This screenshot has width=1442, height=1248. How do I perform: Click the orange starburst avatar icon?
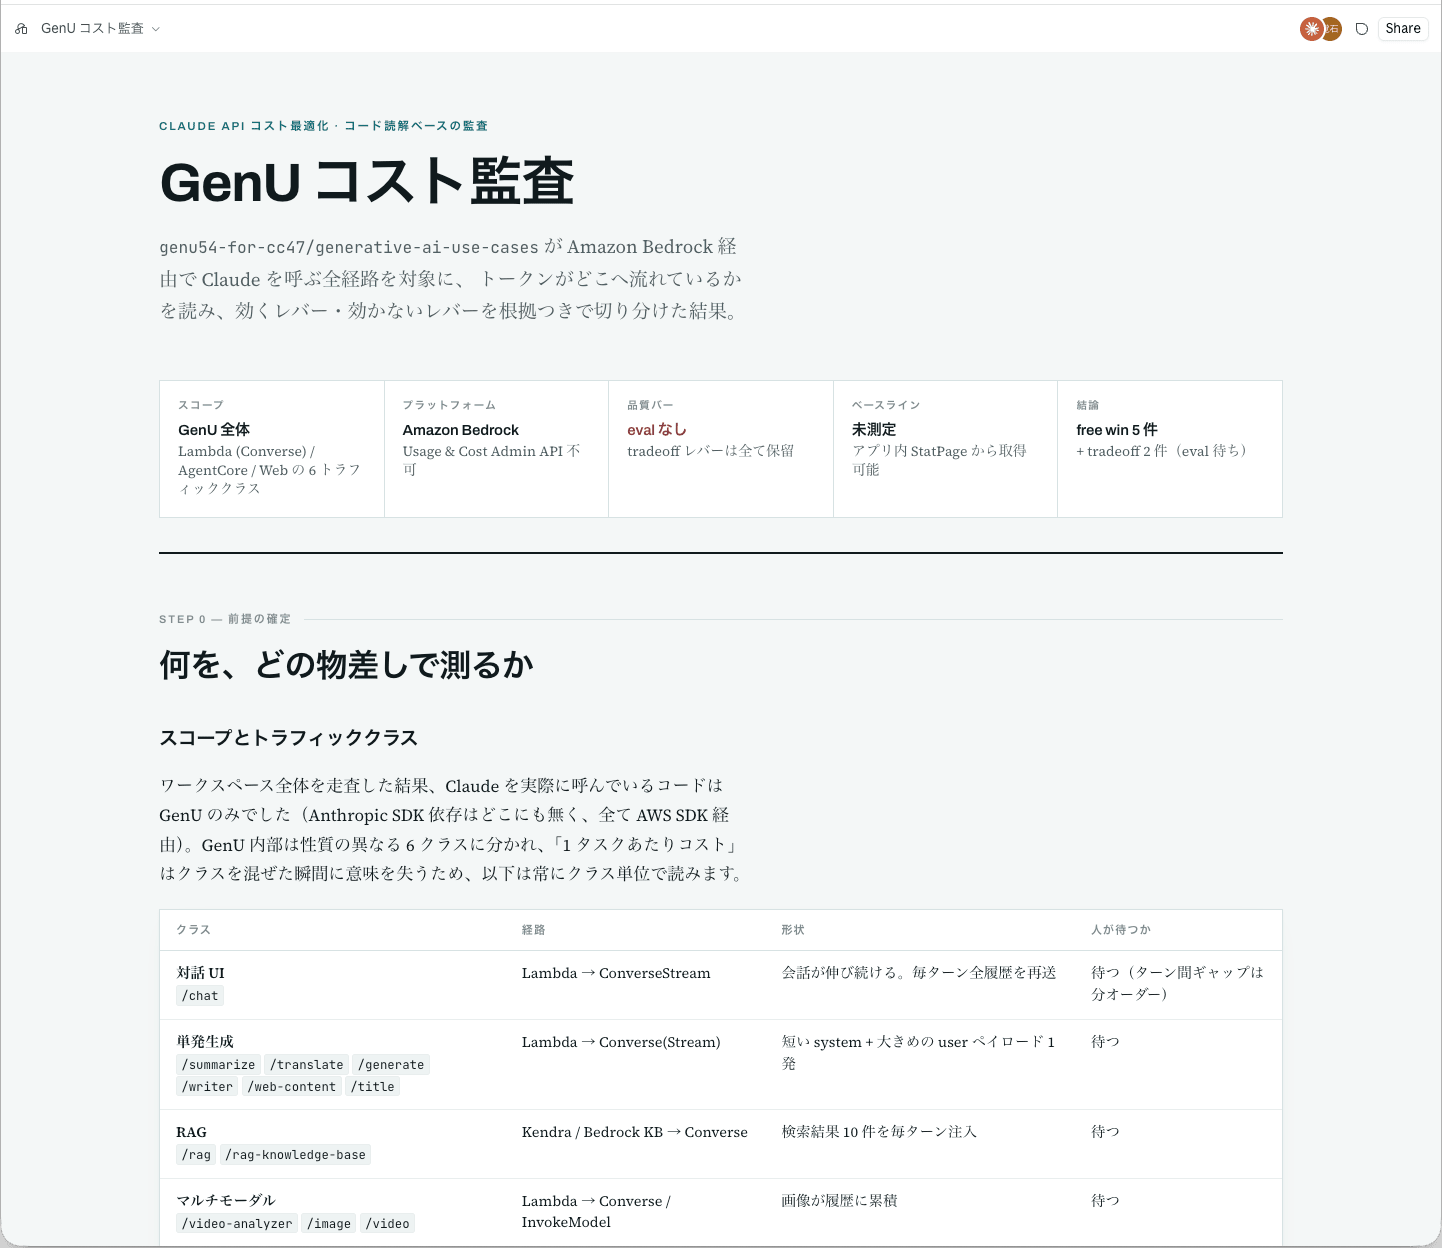point(1311,29)
